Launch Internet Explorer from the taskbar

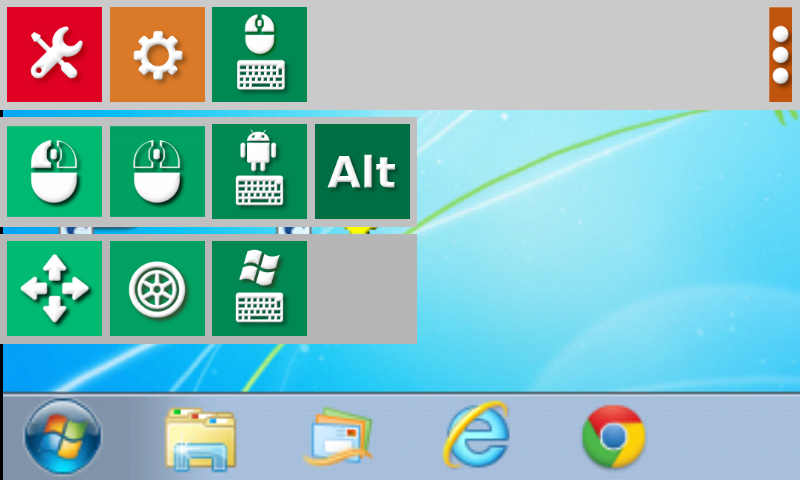(x=478, y=435)
